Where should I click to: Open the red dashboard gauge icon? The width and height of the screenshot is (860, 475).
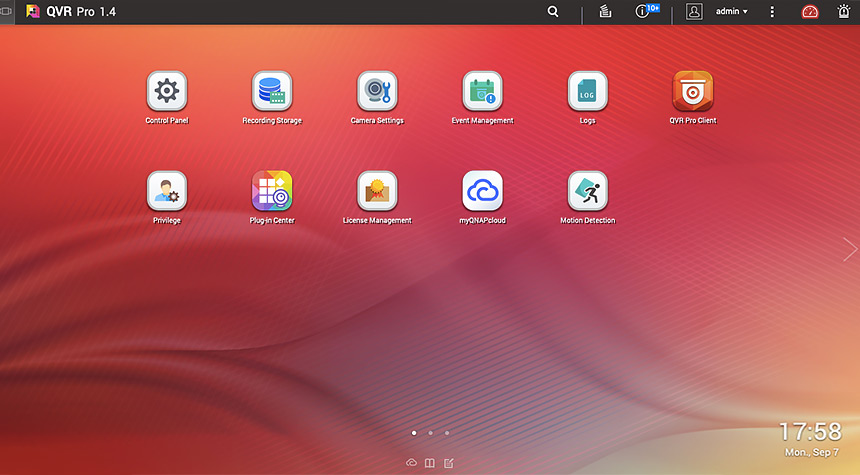coord(810,12)
